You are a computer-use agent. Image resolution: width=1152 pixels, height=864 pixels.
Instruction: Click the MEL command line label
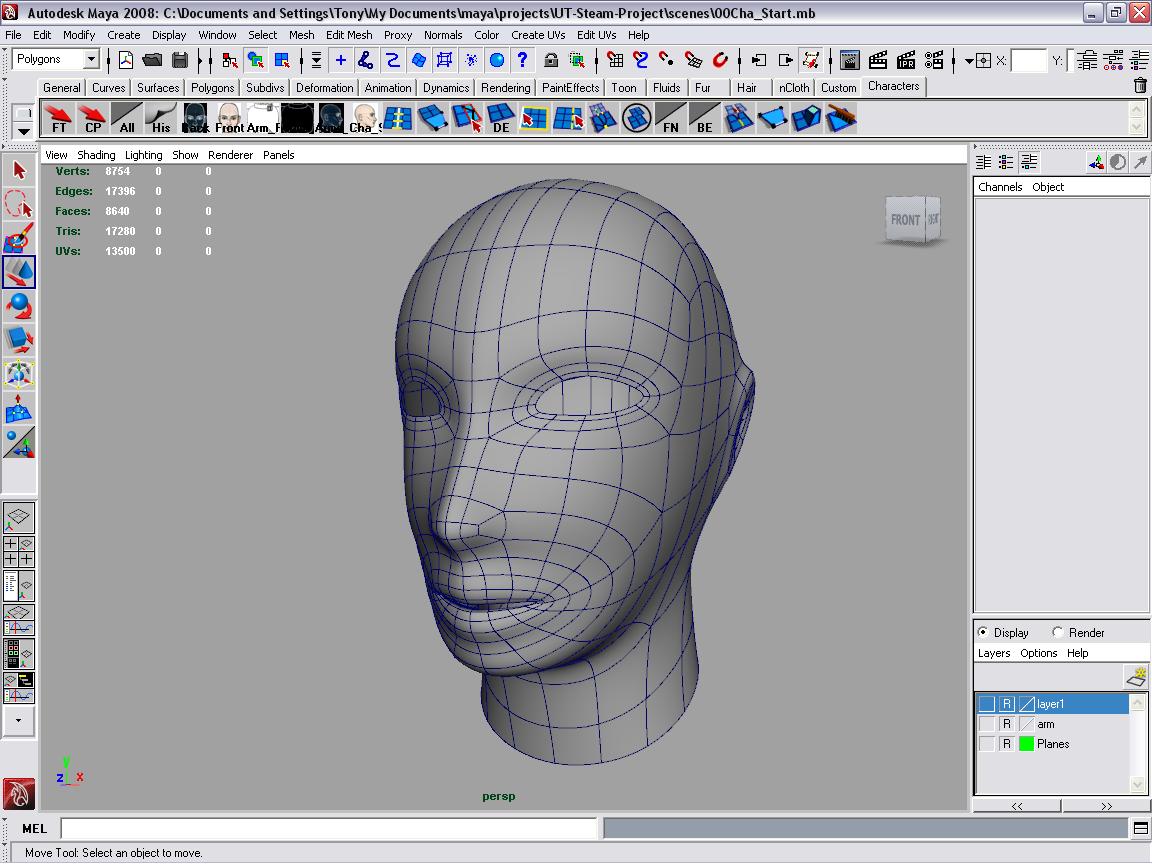[x=35, y=829]
